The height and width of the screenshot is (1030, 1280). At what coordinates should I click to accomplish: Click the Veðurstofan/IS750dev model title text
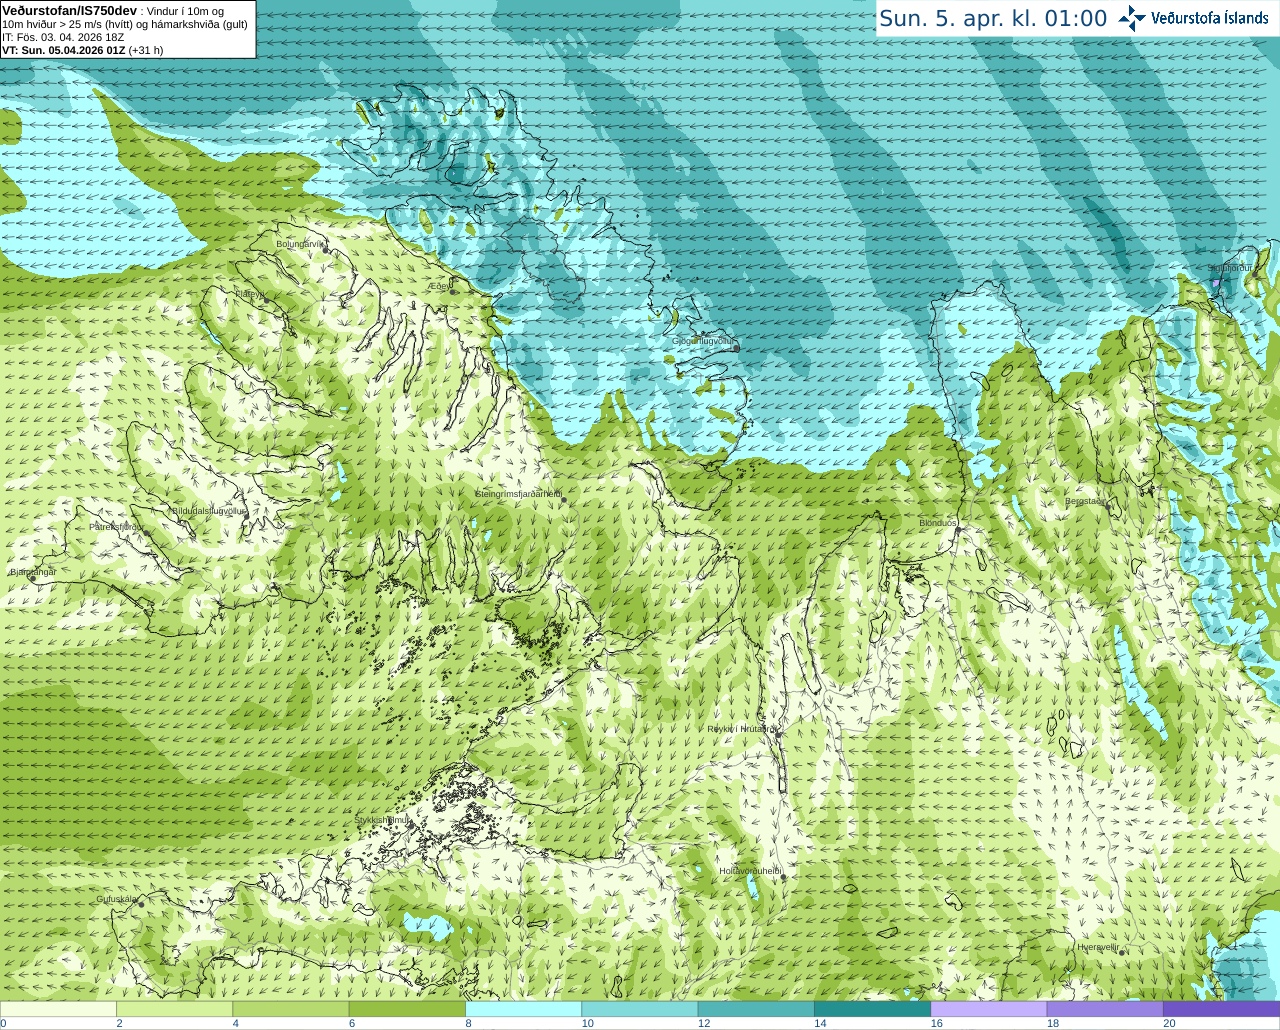coord(70,10)
